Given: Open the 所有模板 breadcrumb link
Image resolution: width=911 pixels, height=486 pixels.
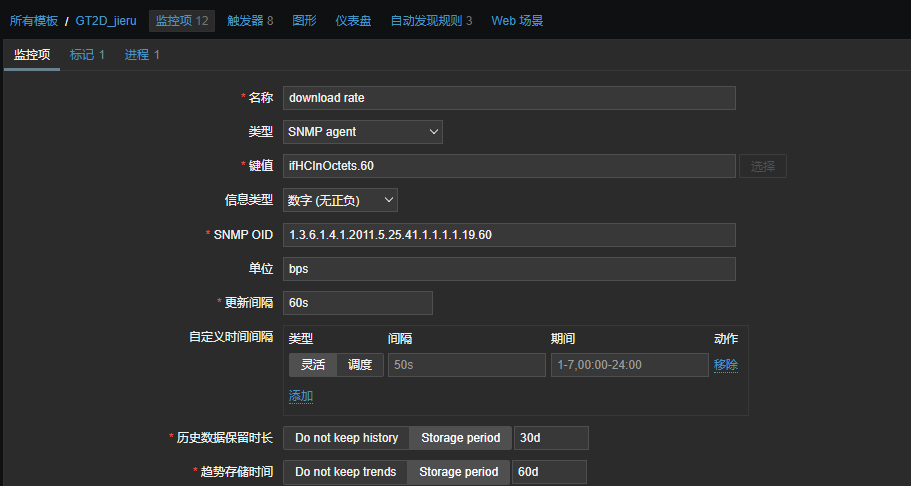Looking at the screenshot, I should [36, 20].
